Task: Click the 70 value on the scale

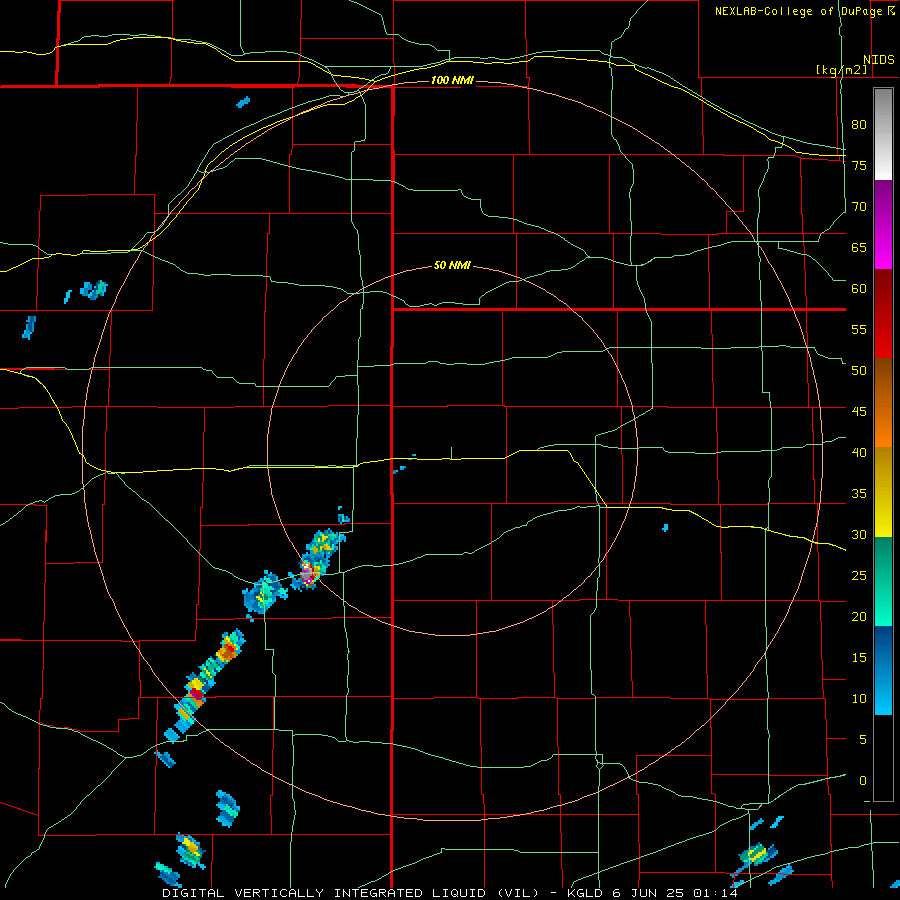Action: (x=859, y=207)
